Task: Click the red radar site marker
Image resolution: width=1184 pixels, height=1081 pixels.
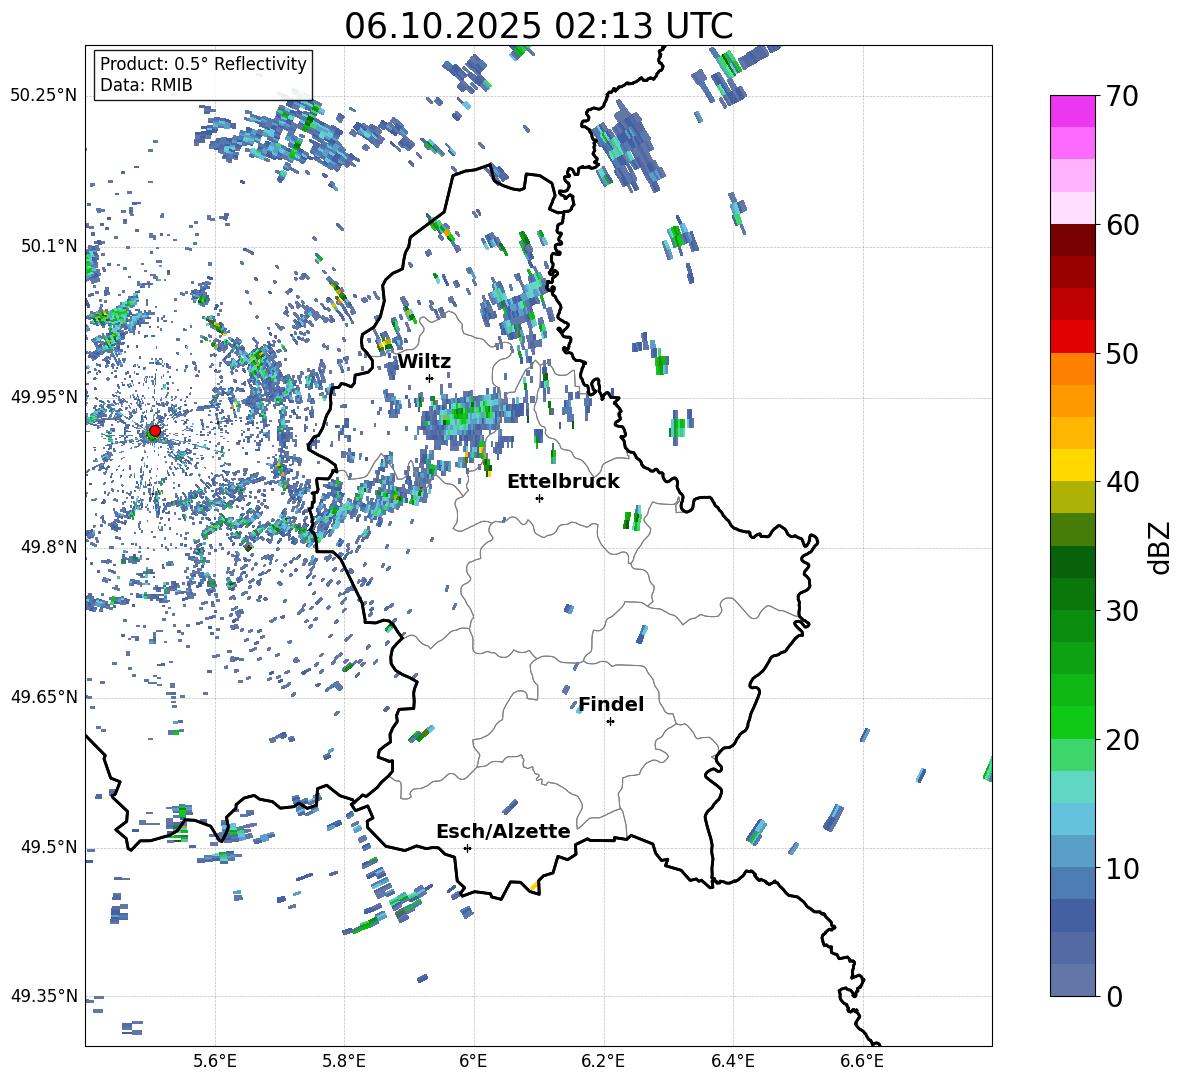Action: pos(154,431)
